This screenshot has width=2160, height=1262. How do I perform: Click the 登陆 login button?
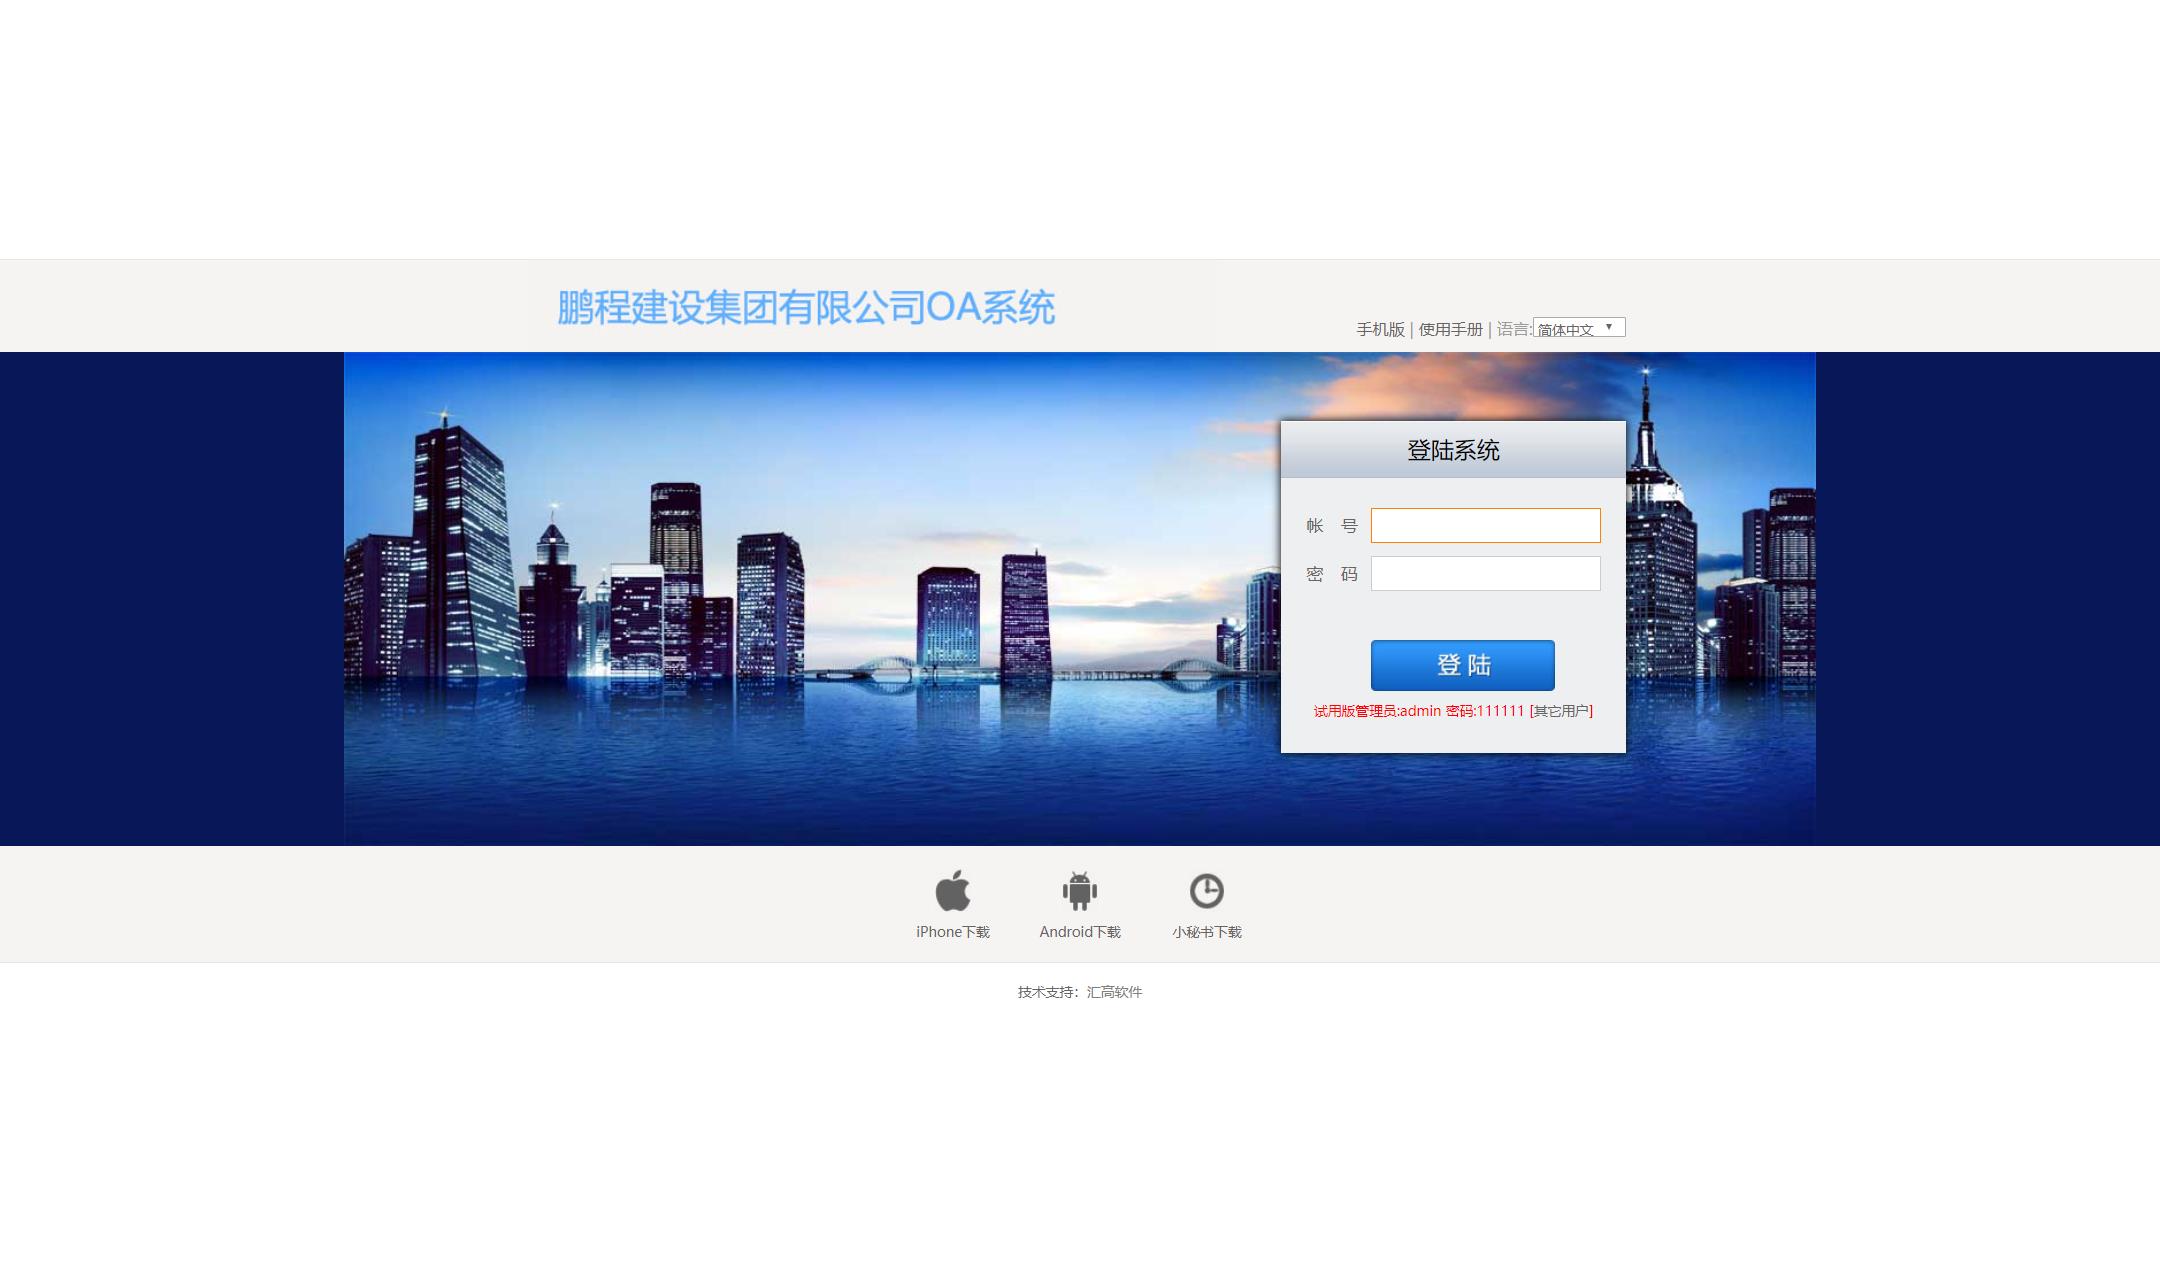coord(1462,664)
